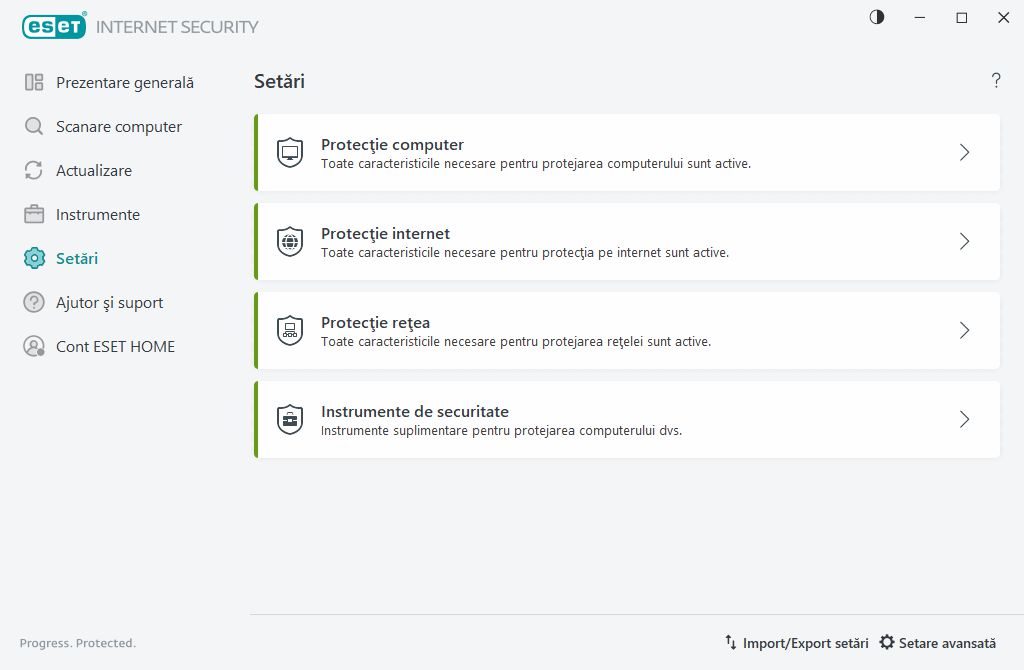Viewport: 1024px width, 670px height.
Task: Expand the Instrumente de securitate card chevron
Action: (x=963, y=419)
